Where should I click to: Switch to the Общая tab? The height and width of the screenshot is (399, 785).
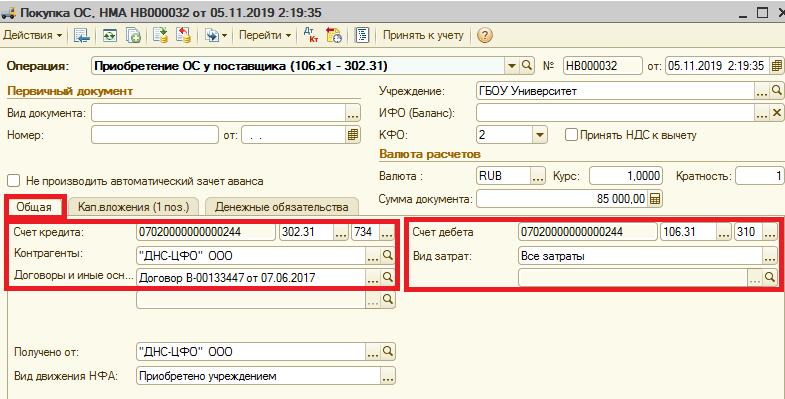tap(35, 207)
